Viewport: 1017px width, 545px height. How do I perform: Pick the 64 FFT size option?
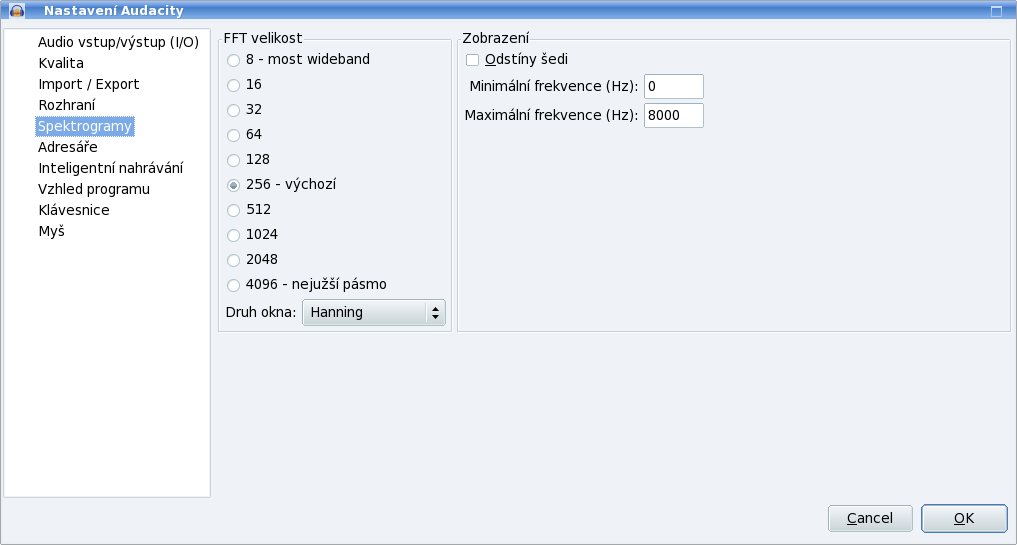tap(233, 136)
